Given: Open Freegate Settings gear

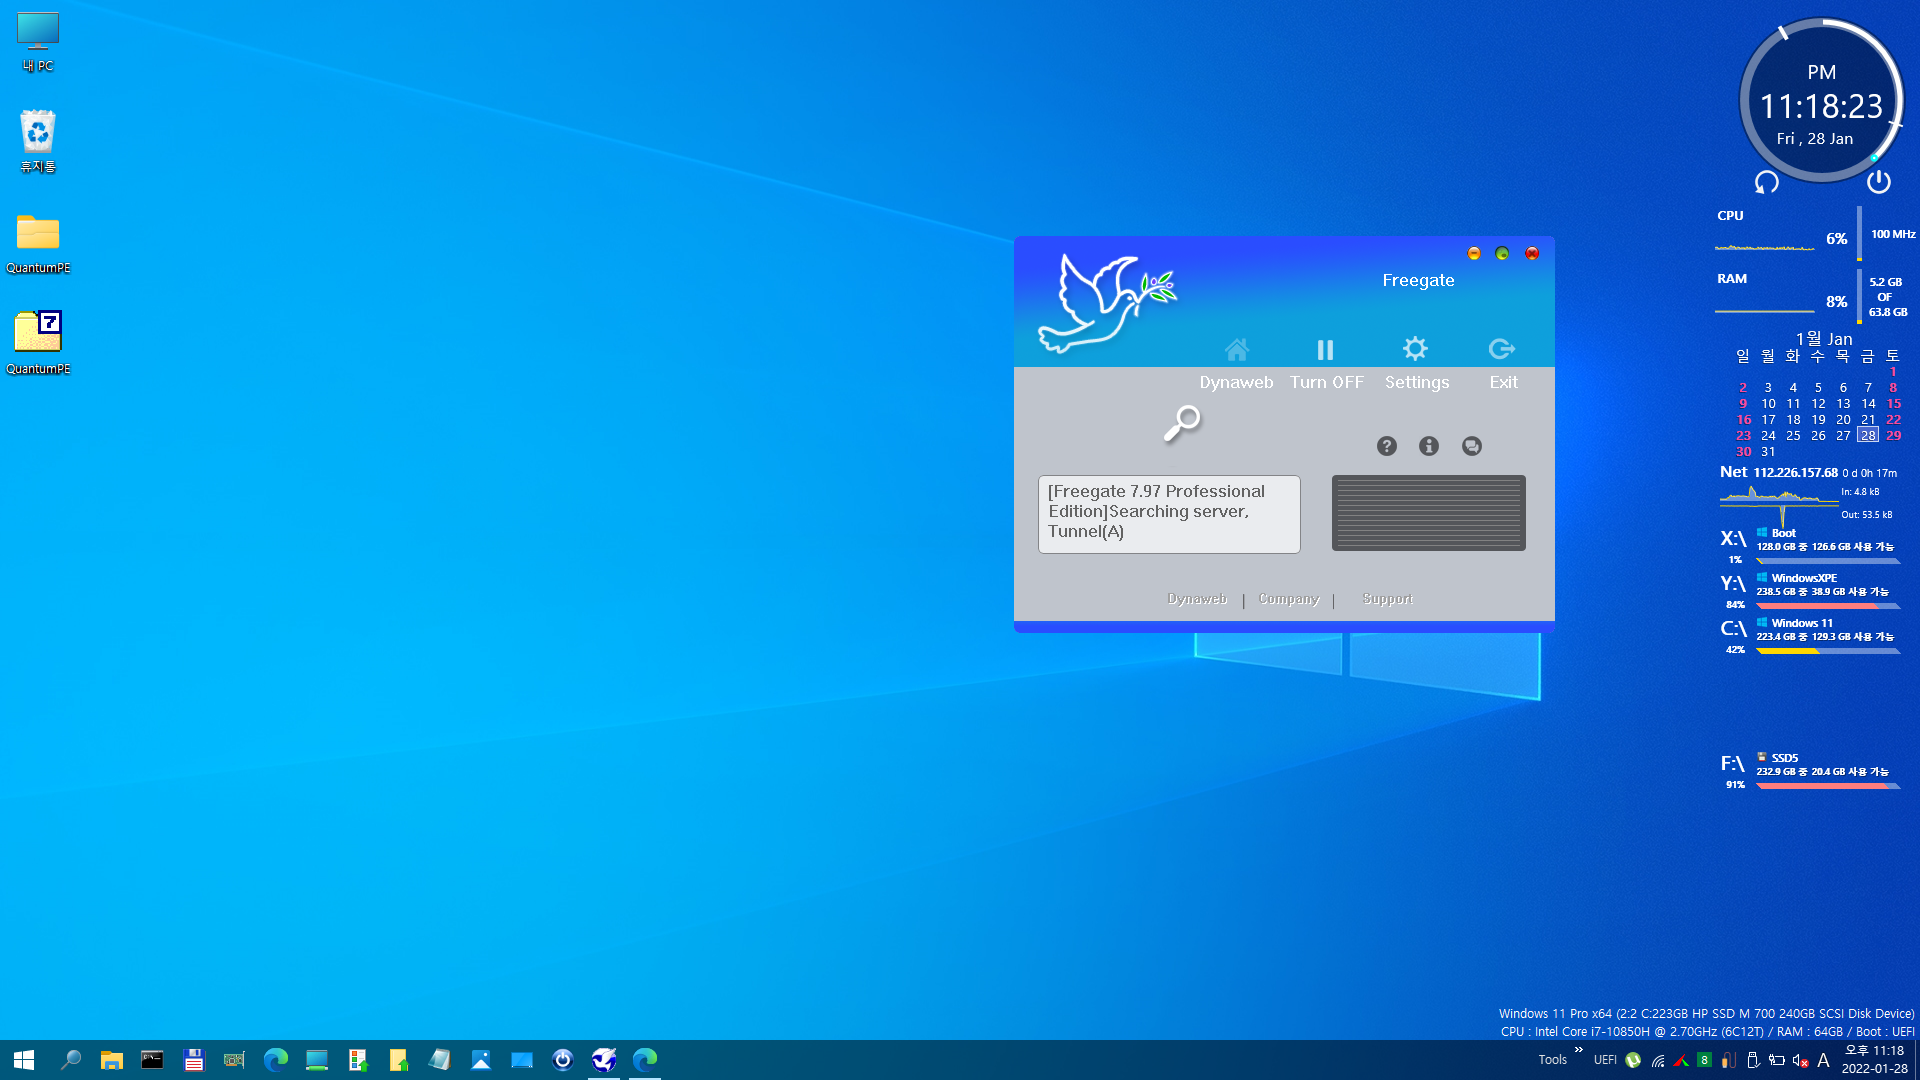Looking at the screenshot, I should [1415, 349].
